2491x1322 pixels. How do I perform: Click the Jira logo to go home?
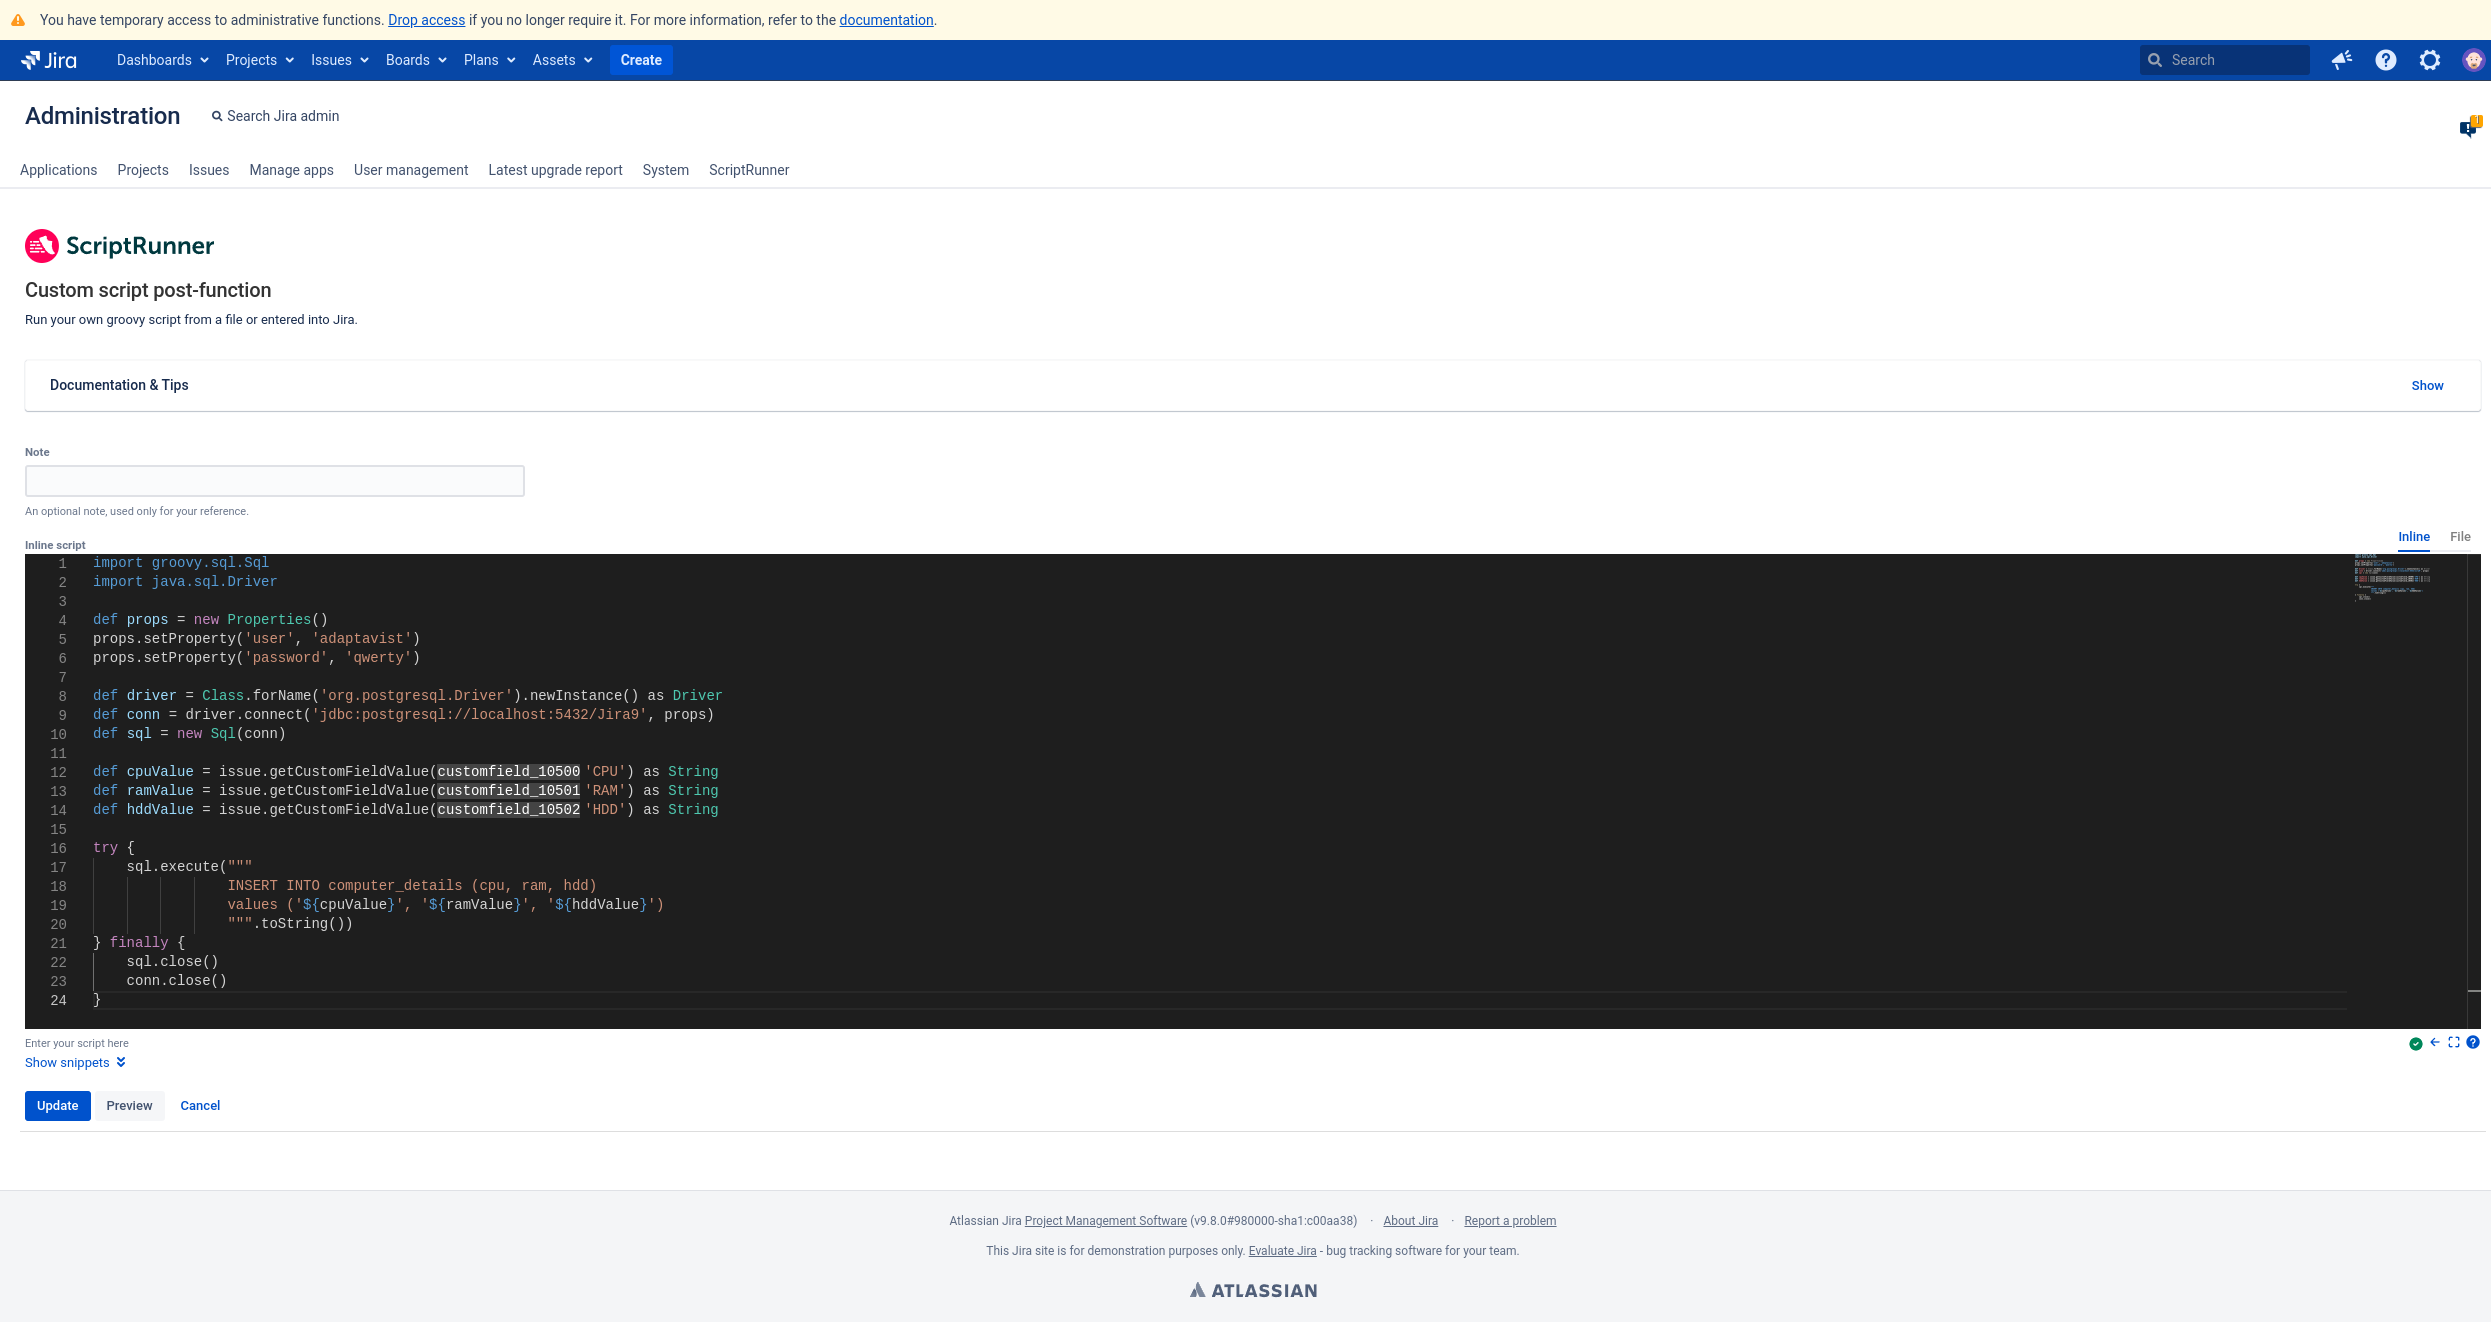pos(46,60)
